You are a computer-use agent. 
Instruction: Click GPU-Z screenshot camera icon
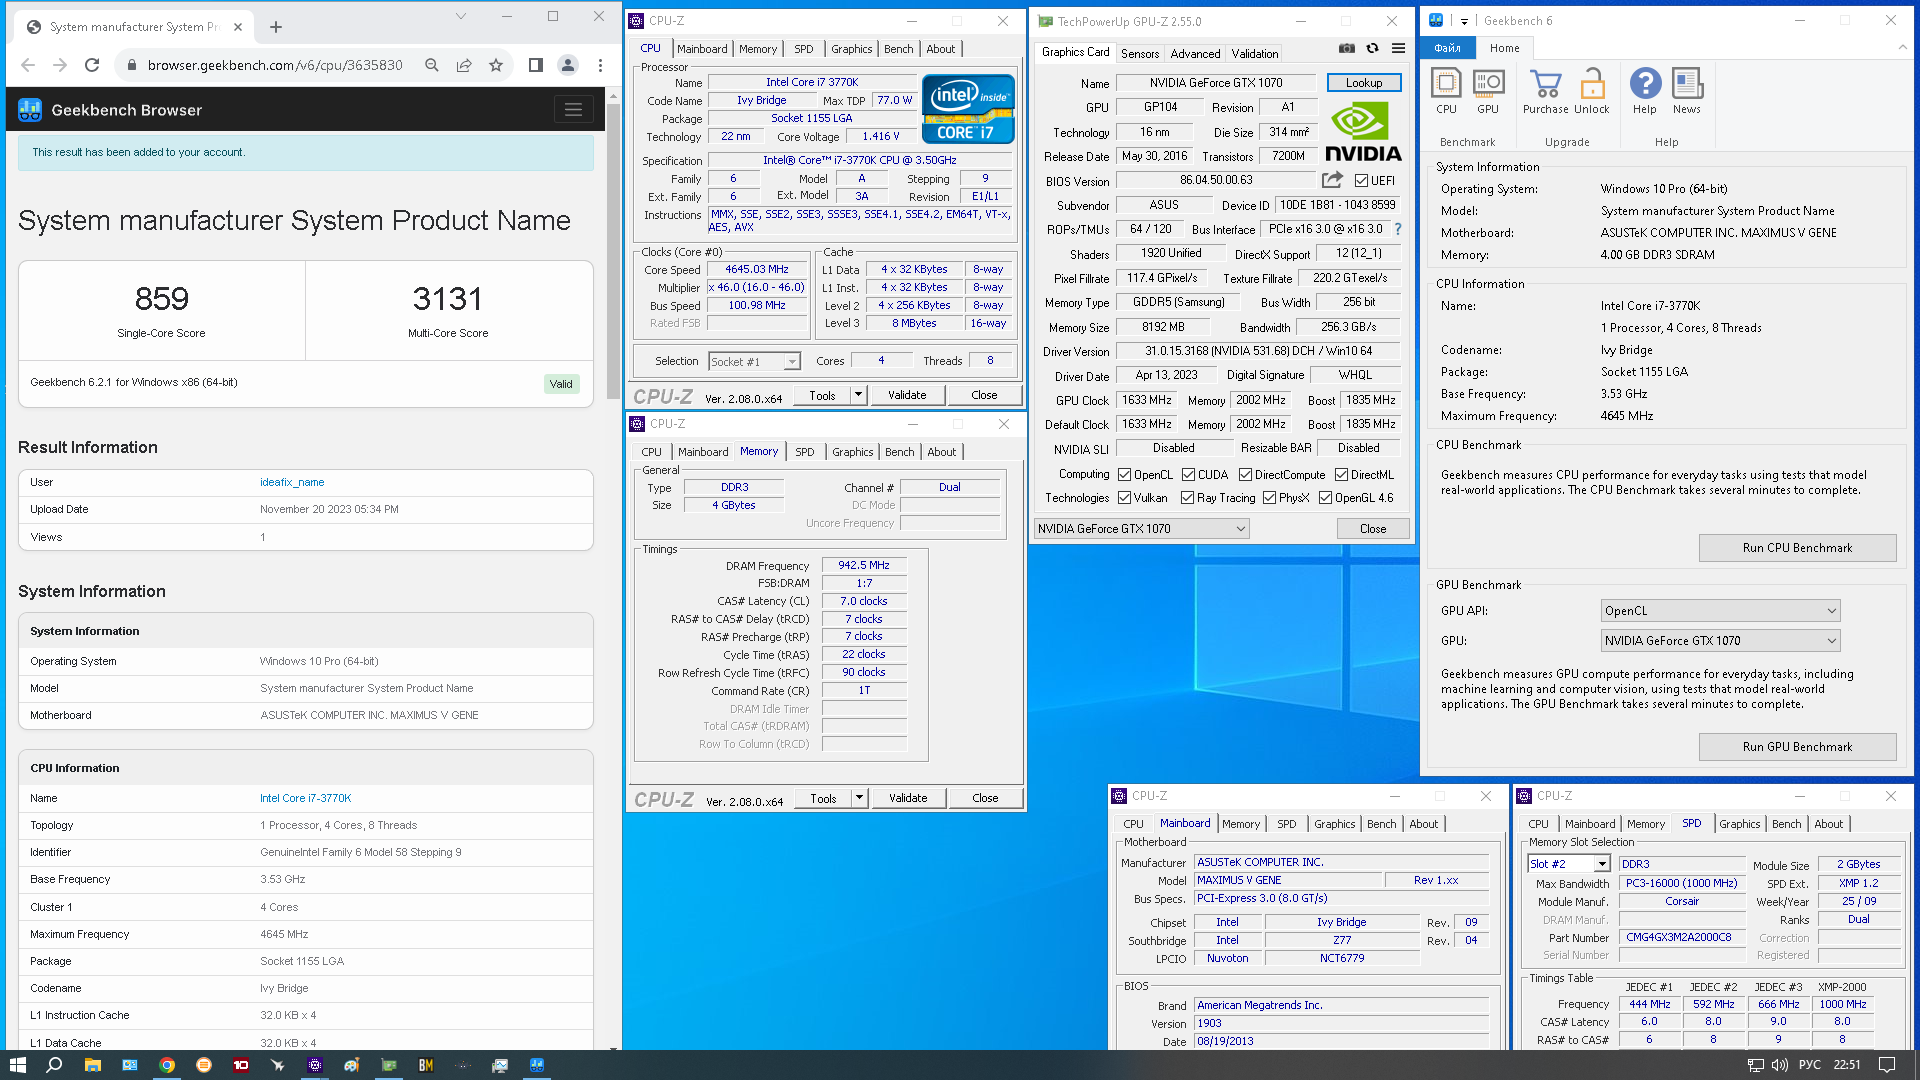pos(1347,48)
